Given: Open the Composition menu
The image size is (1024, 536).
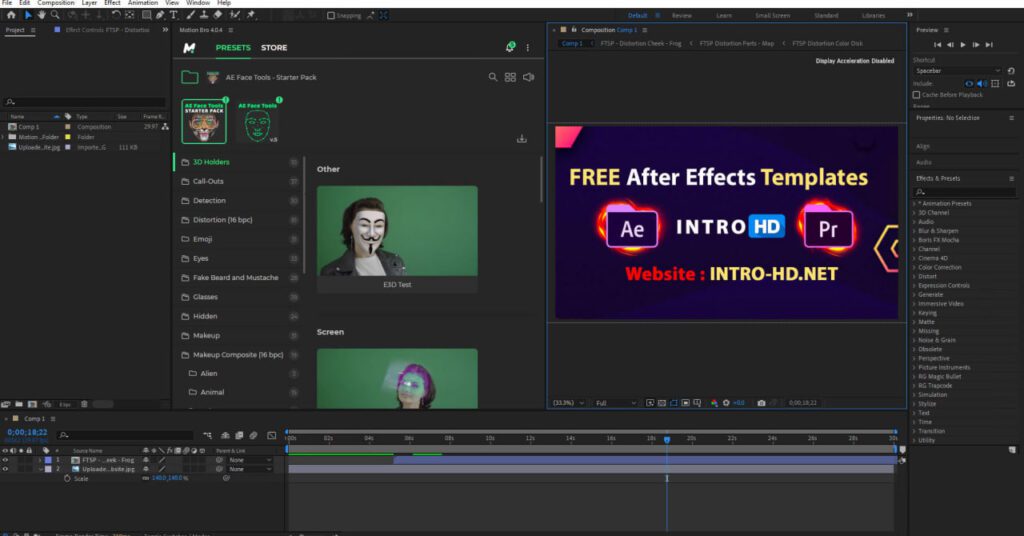Looking at the screenshot, I should click(x=56, y=3).
